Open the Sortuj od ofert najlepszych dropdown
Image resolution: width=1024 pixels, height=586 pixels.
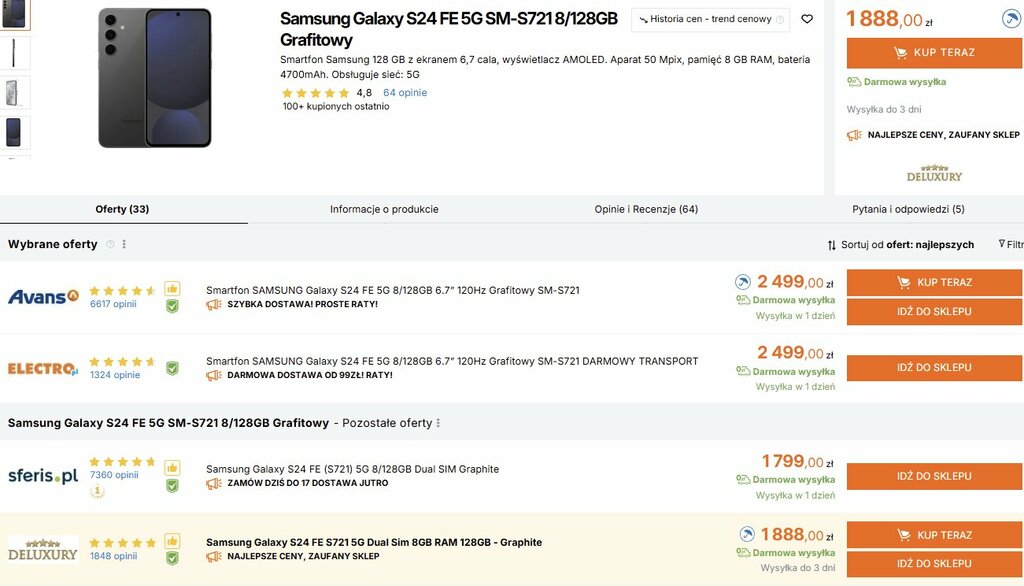[x=901, y=244]
